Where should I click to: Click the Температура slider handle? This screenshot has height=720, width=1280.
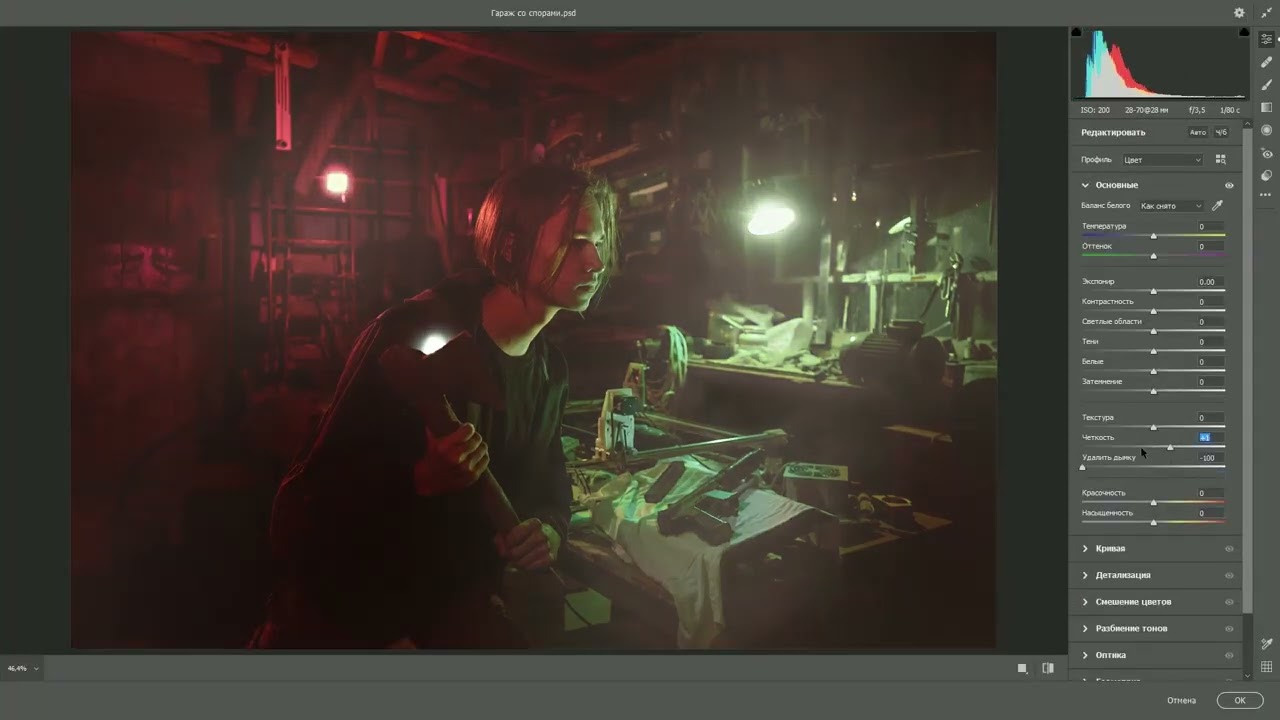pos(1153,236)
